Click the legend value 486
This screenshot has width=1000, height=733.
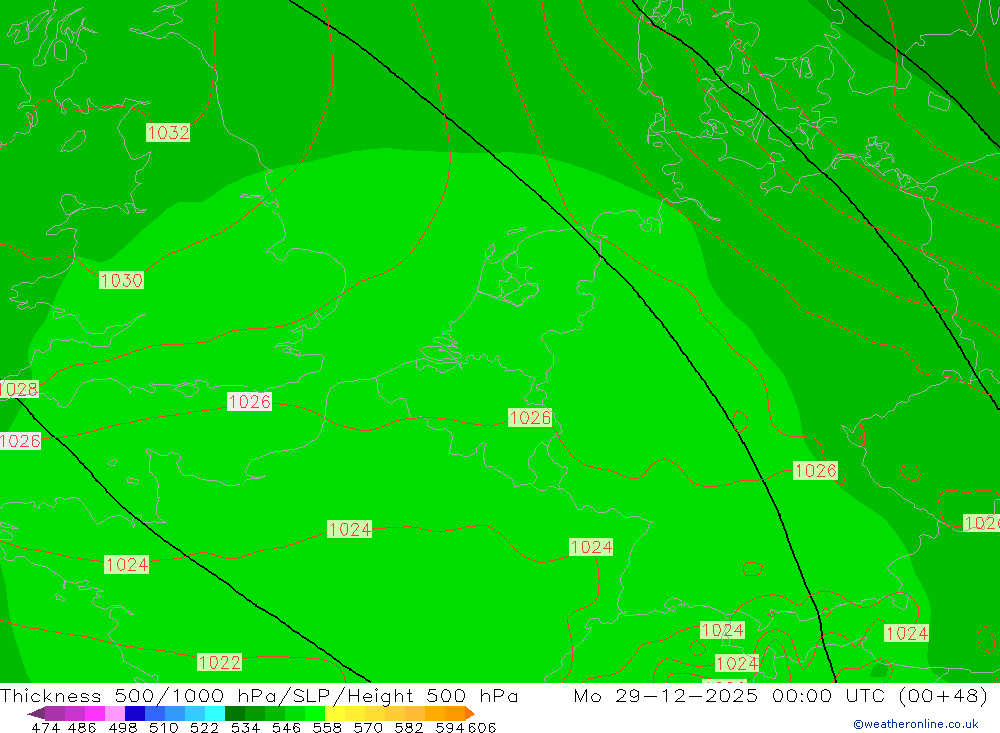click(x=82, y=728)
